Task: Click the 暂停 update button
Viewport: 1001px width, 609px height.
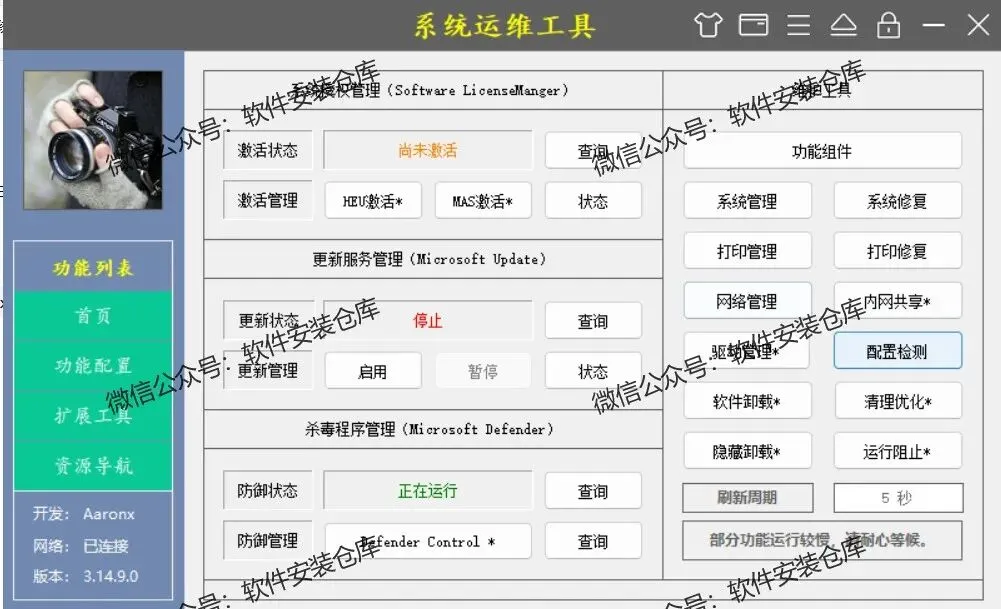Action: [x=483, y=371]
